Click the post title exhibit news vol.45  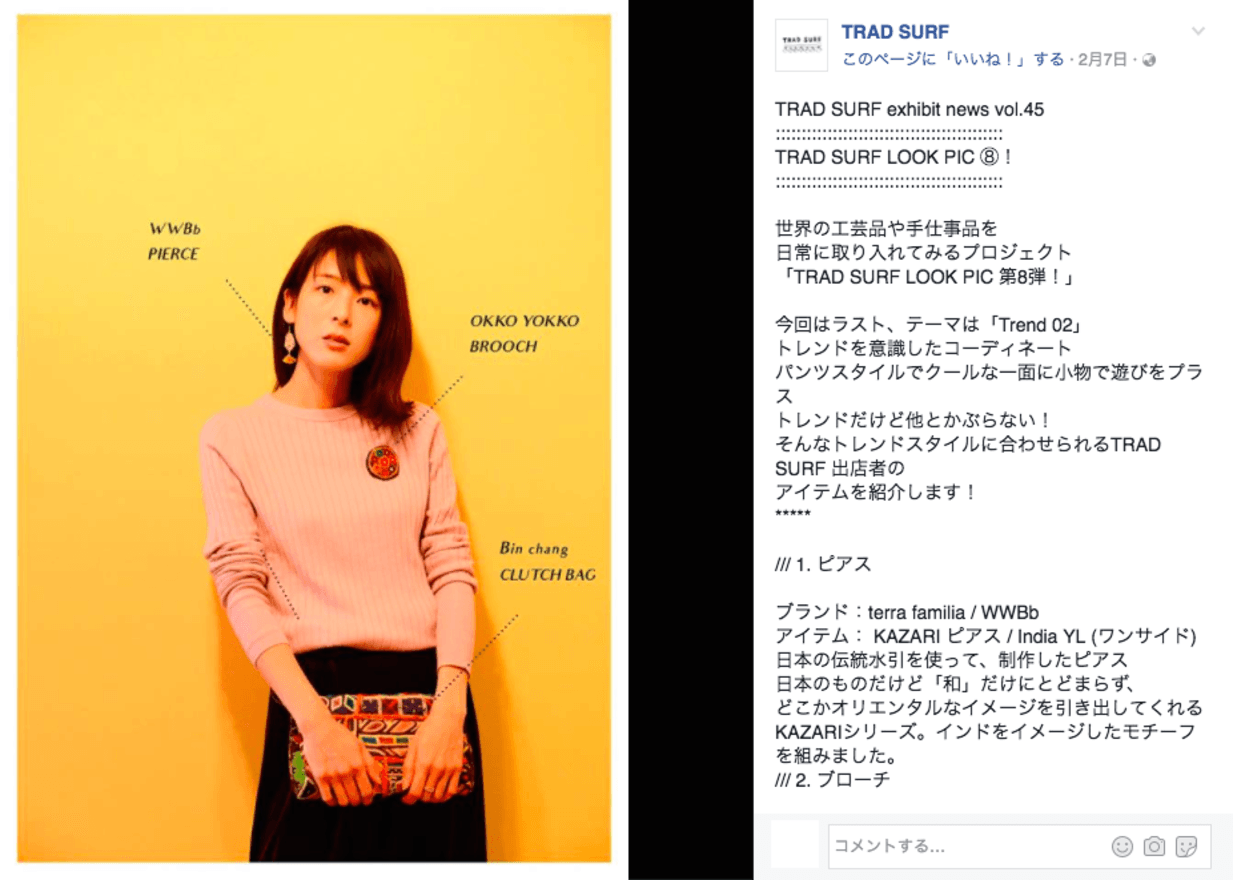pyautogui.click(x=909, y=109)
